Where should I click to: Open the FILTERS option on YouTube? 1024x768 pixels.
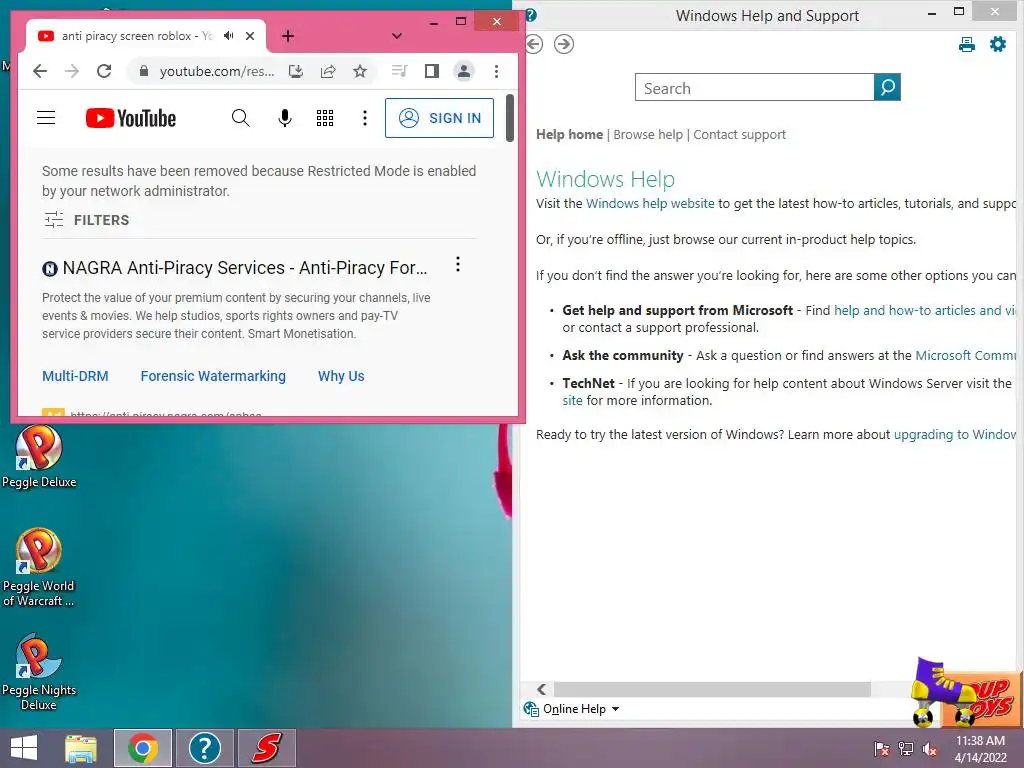[87, 220]
